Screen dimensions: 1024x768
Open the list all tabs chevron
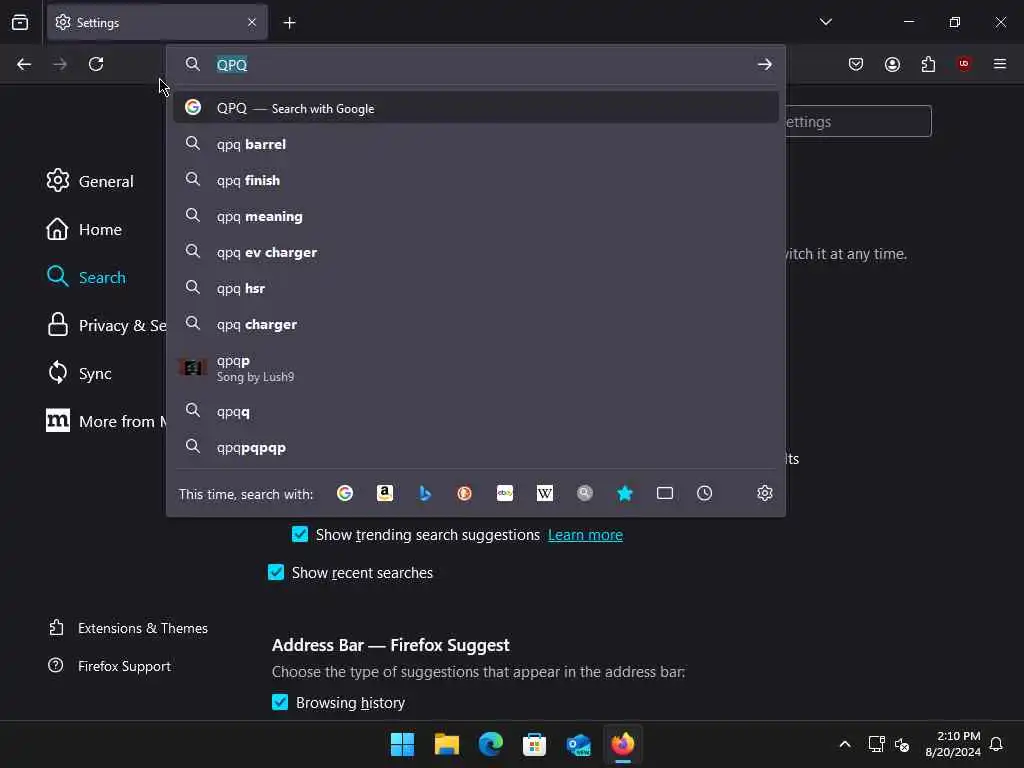(x=825, y=22)
